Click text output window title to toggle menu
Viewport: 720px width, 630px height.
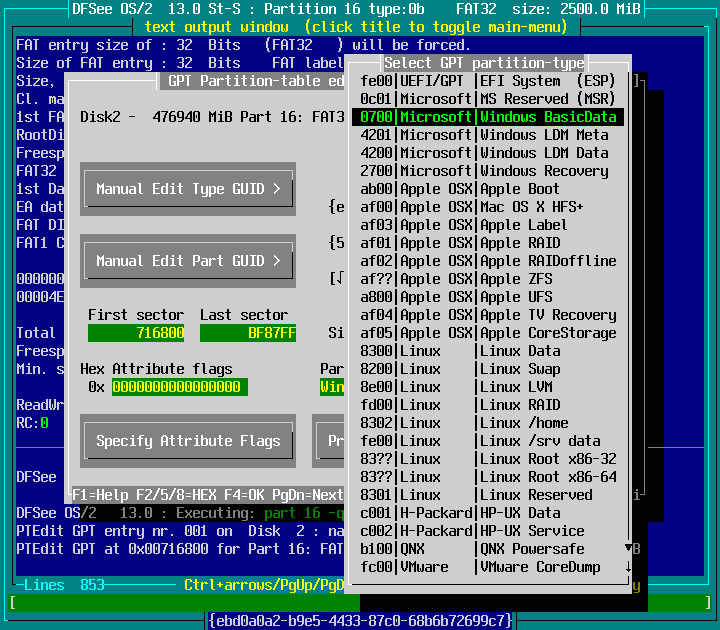point(360,26)
